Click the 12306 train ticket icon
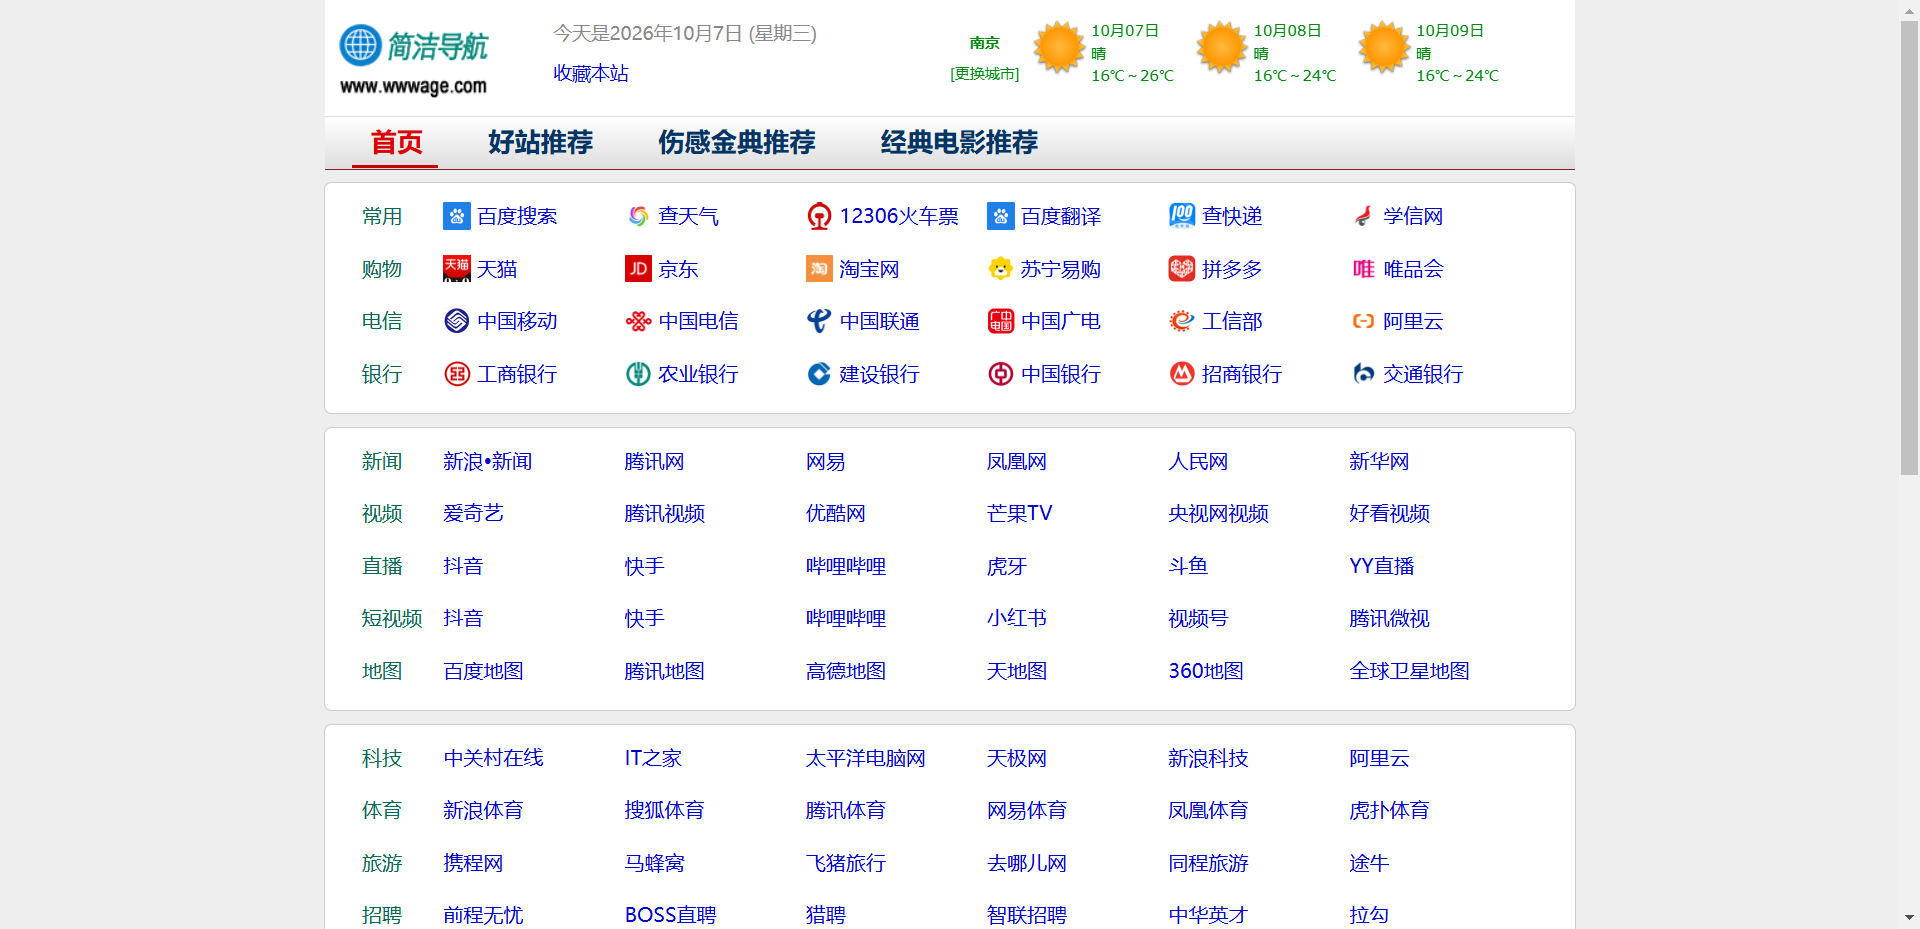Image resolution: width=1920 pixels, height=929 pixels. (819, 216)
